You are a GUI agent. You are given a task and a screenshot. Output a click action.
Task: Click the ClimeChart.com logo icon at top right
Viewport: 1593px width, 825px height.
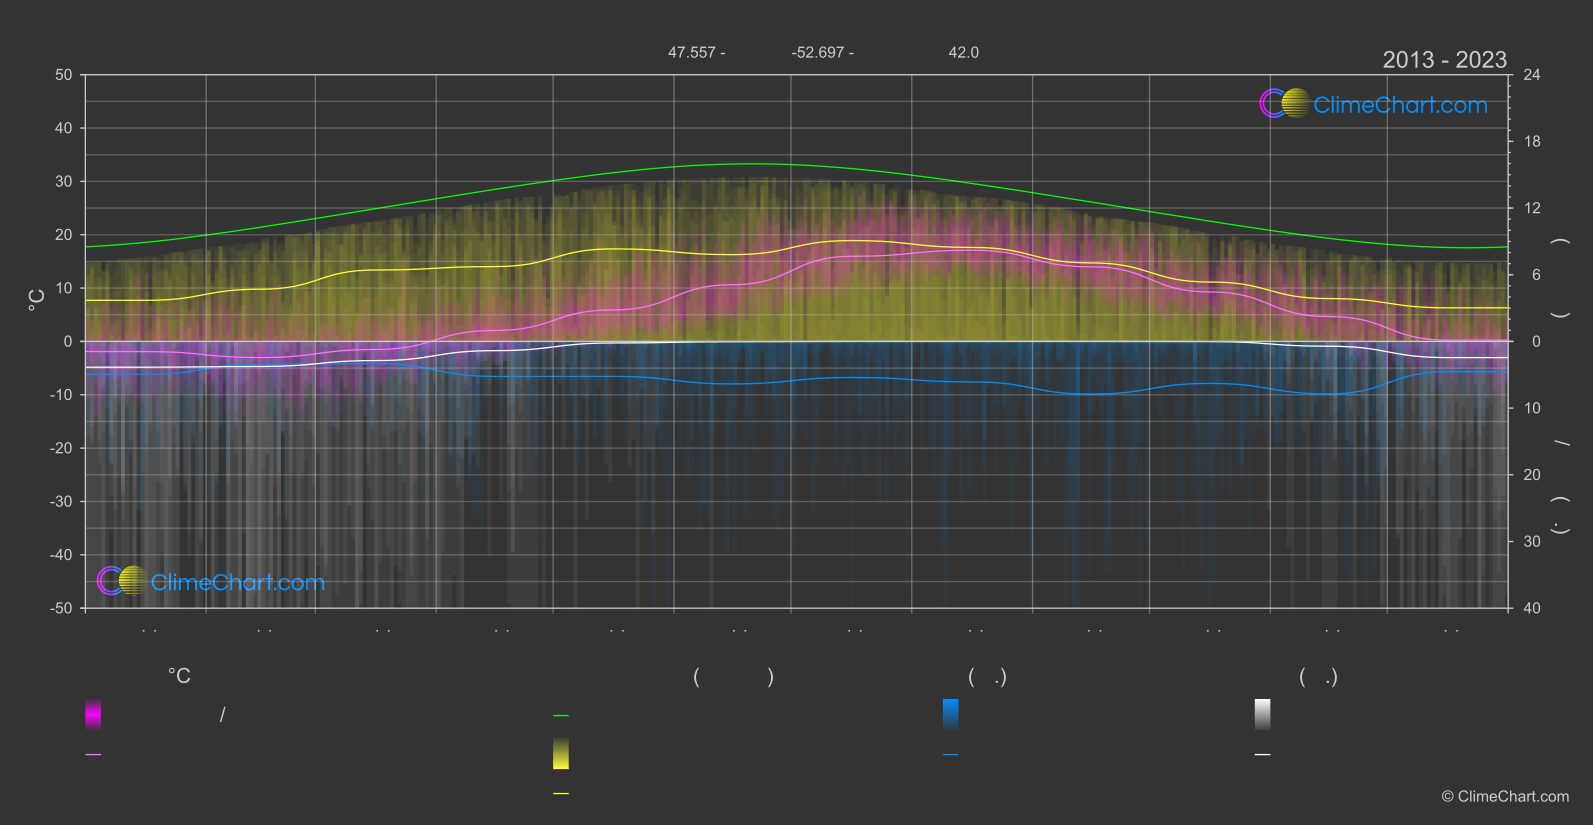point(1284,103)
